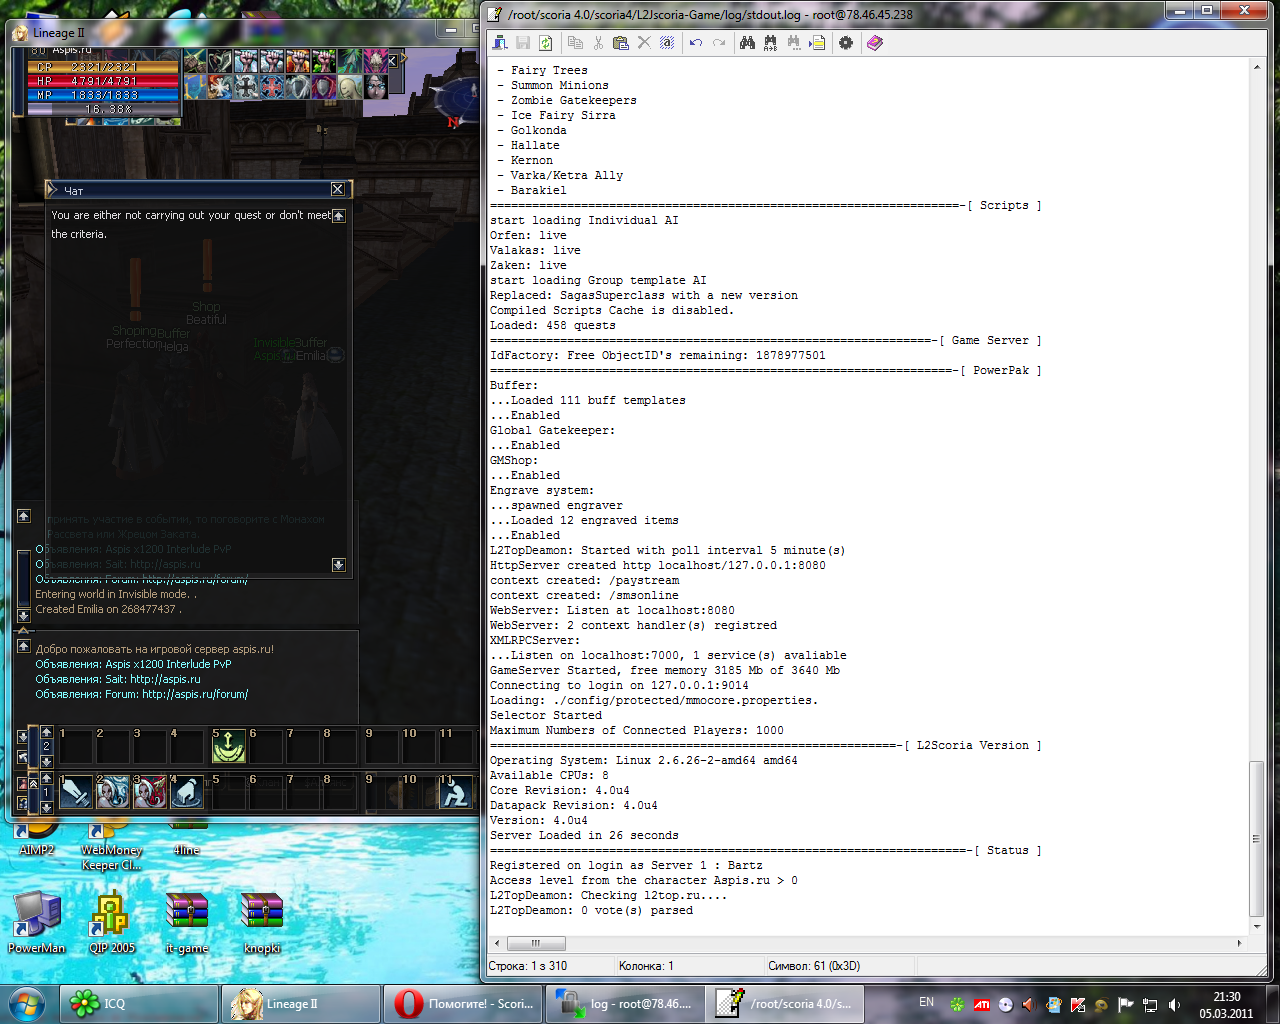The height and width of the screenshot is (1024, 1280).
Task: Click the Windows Start orb
Action: [x=26, y=1004]
